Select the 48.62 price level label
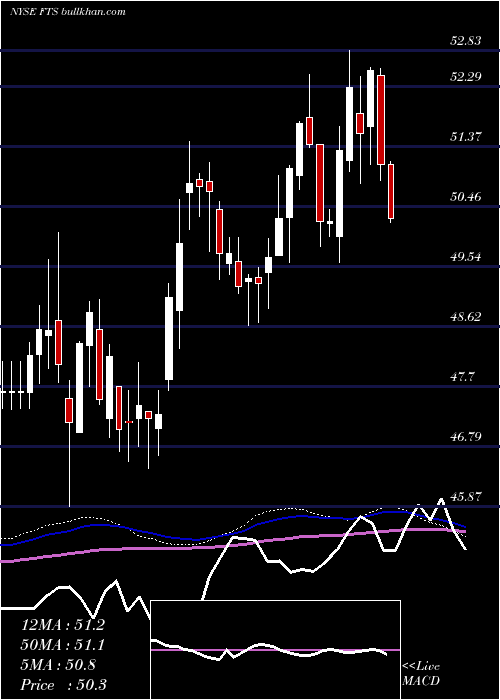 [466, 317]
